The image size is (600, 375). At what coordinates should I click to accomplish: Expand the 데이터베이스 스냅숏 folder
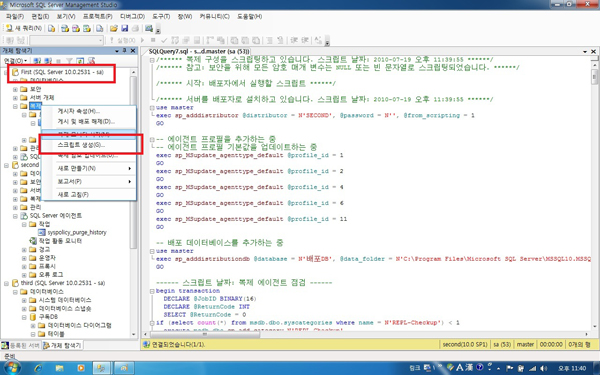click(x=24, y=308)
